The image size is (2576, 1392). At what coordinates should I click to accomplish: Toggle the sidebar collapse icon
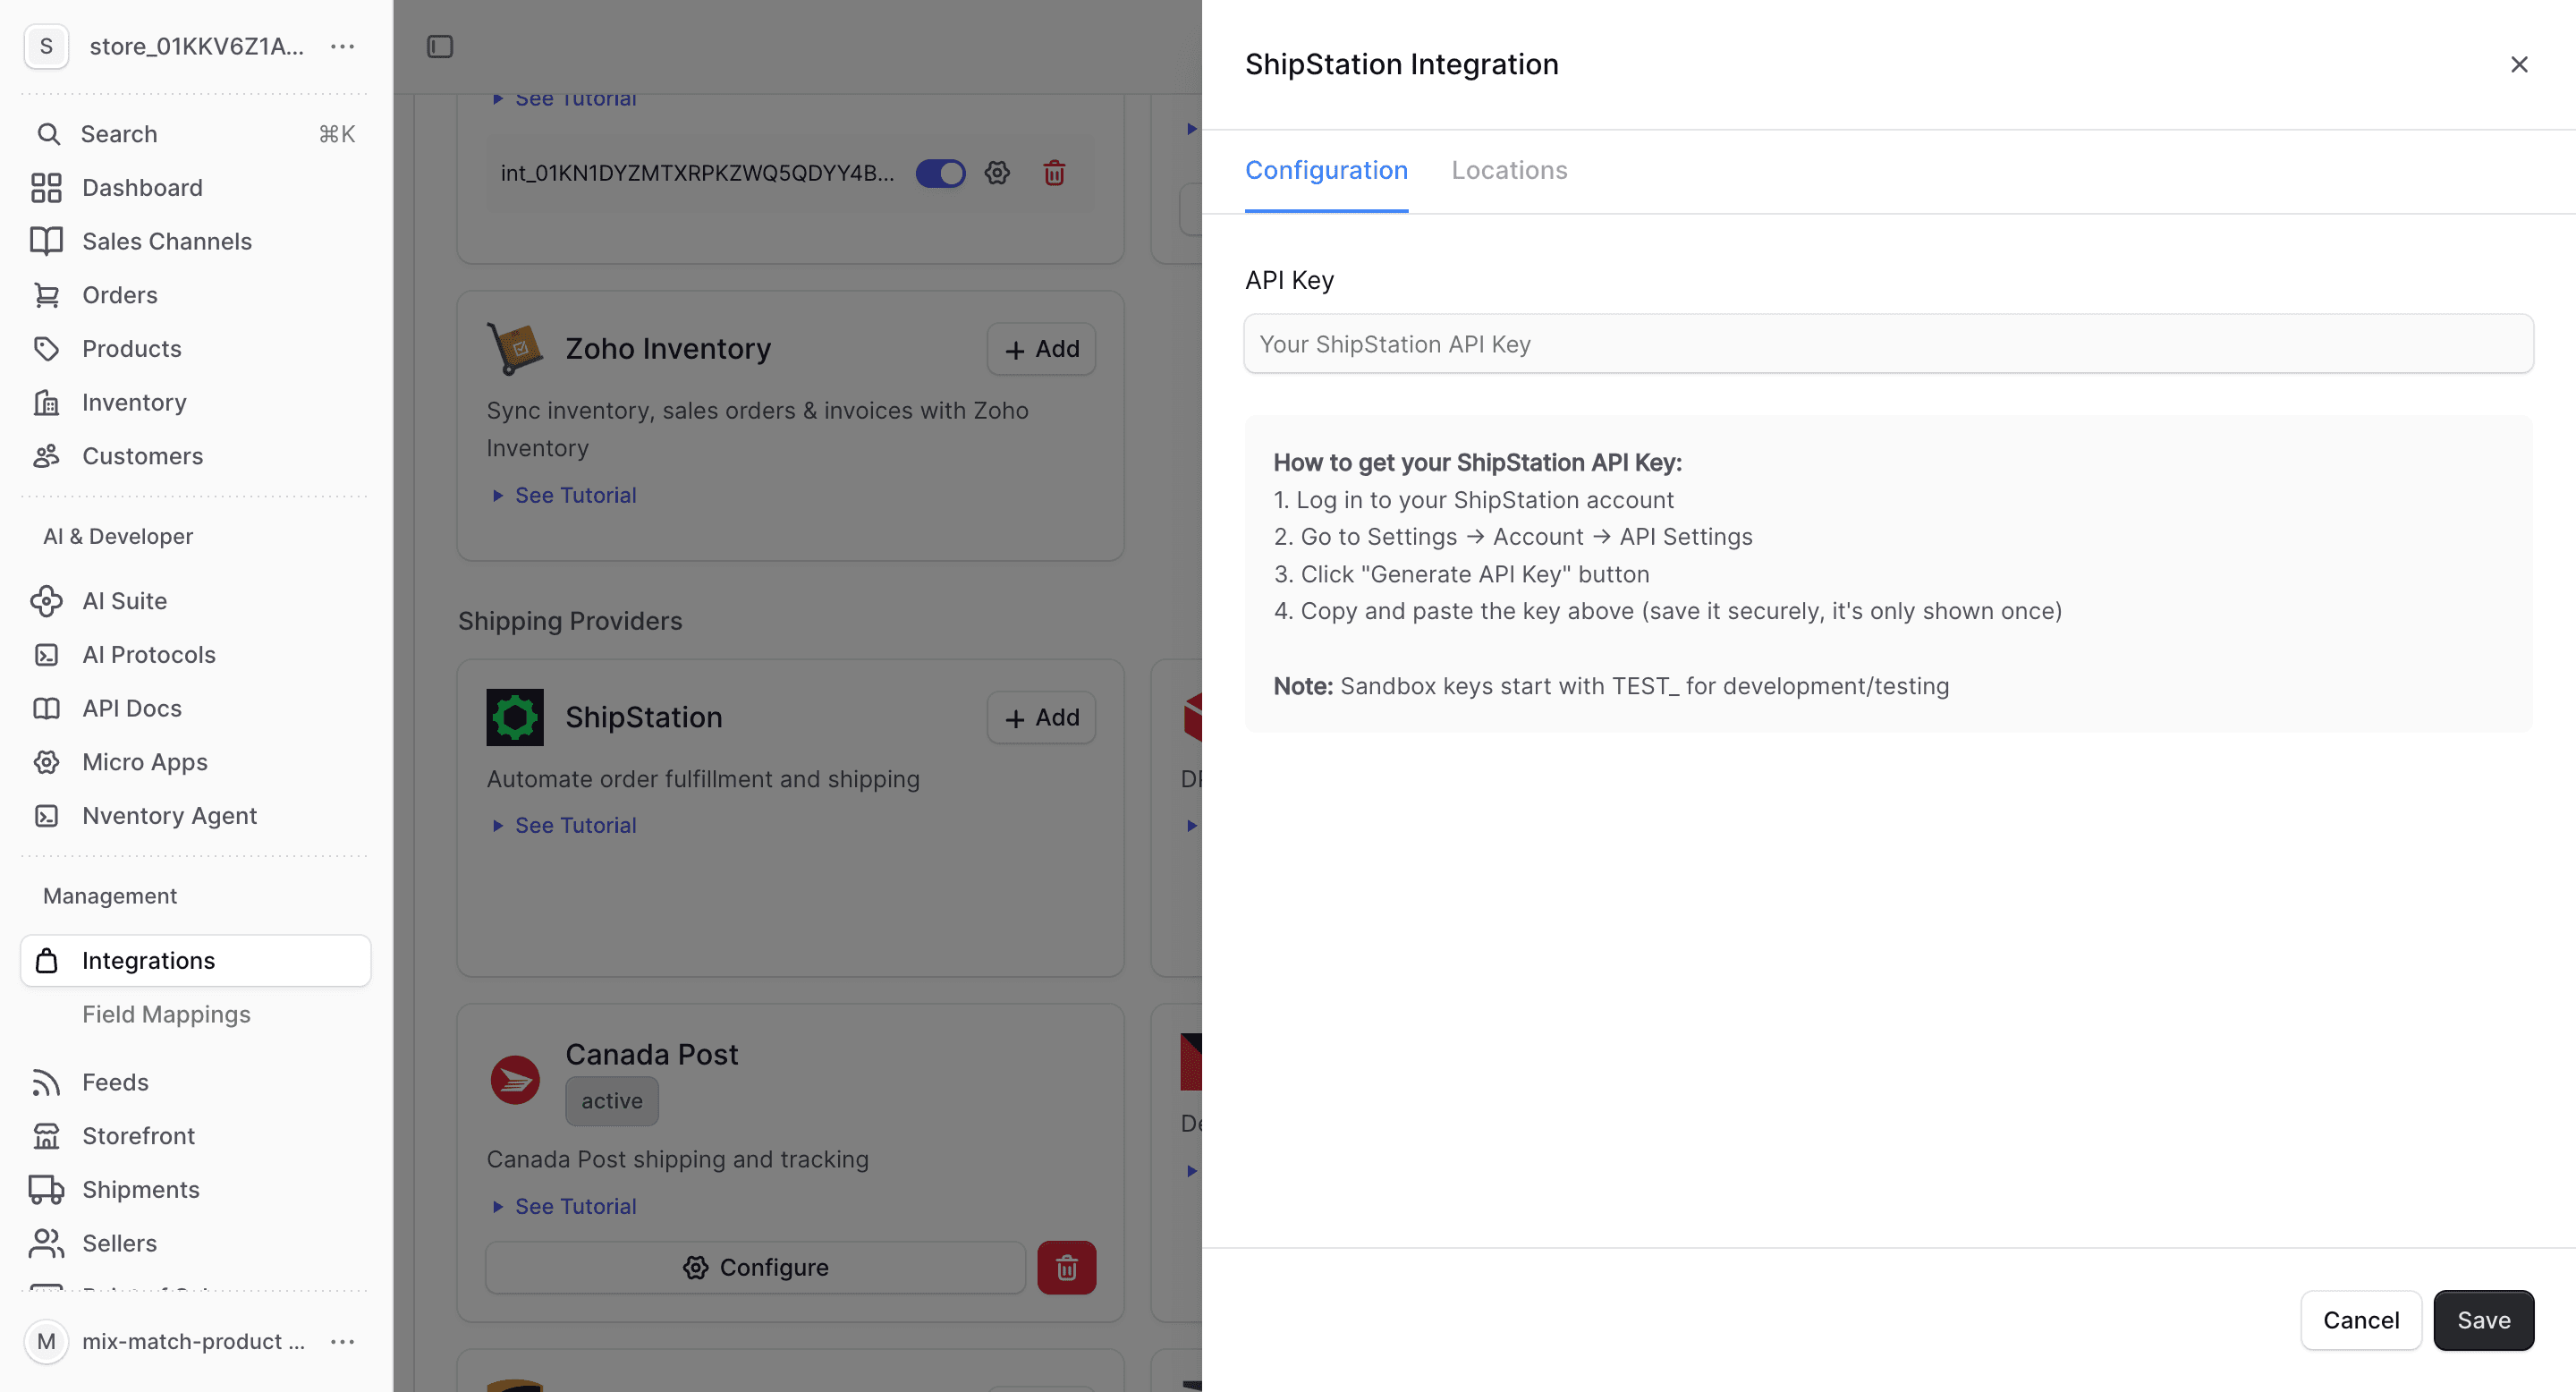(x=440, y=47)
